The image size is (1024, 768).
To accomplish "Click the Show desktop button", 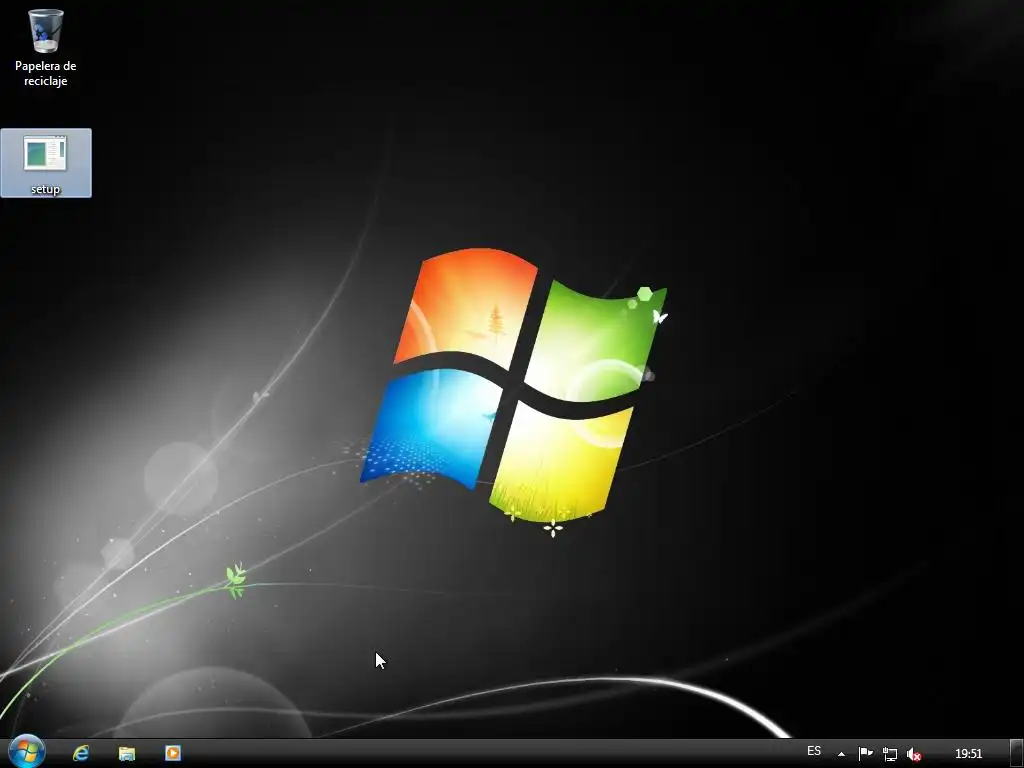I will point(1017,754).
